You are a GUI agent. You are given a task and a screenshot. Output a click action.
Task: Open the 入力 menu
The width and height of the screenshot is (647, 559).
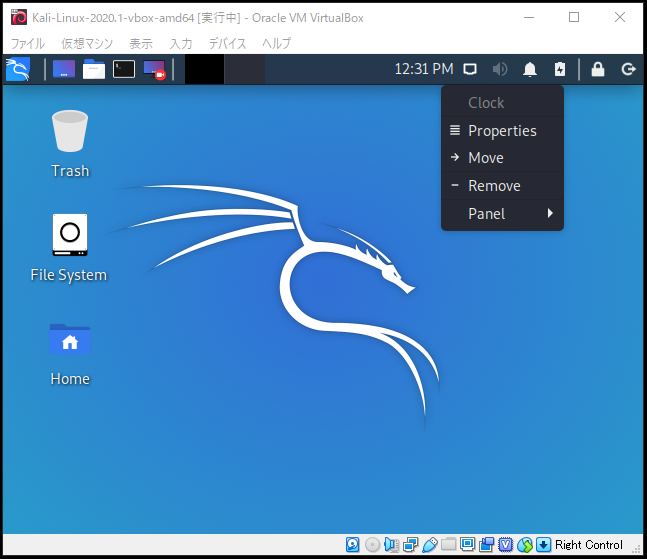coord(181,43)
